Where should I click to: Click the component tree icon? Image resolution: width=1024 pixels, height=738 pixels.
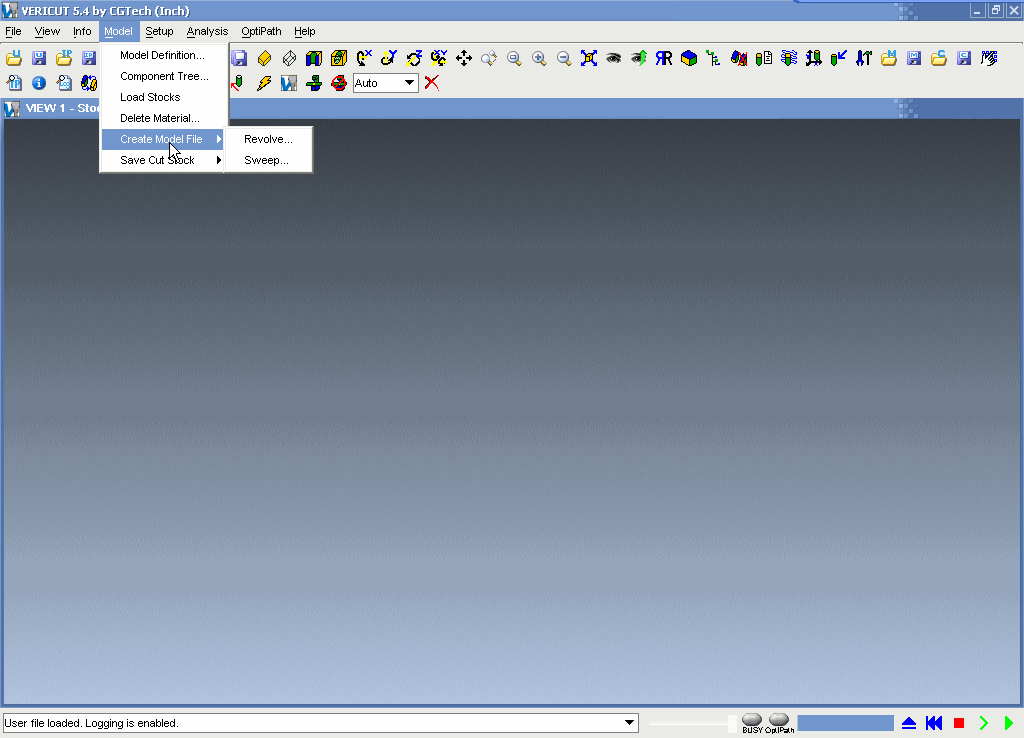tap(713, 58)
